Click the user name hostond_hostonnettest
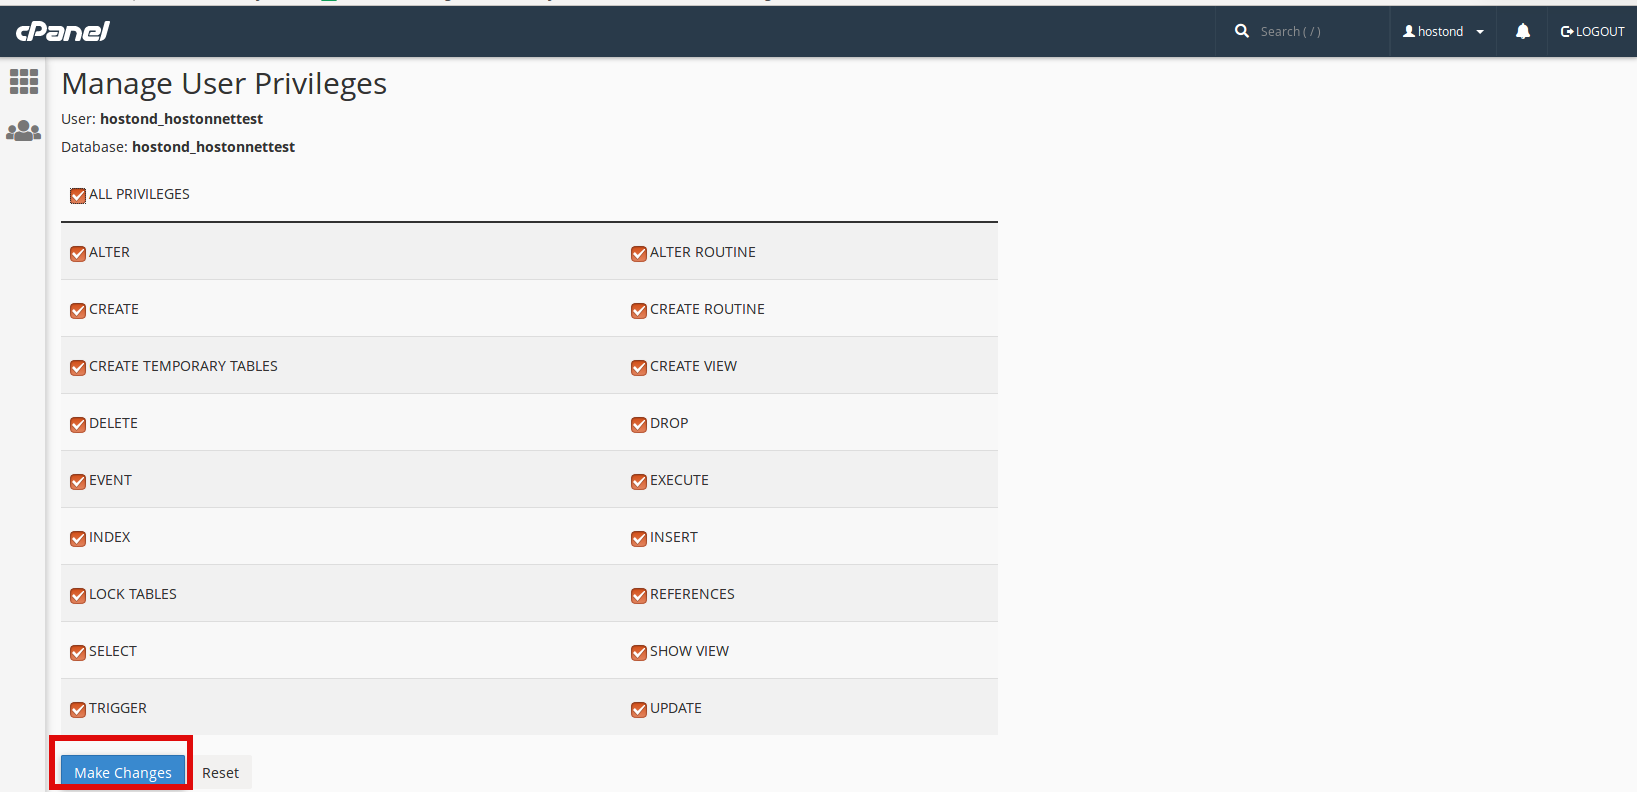This screenshot has height=792, width=1637. [x=181, y=119]
